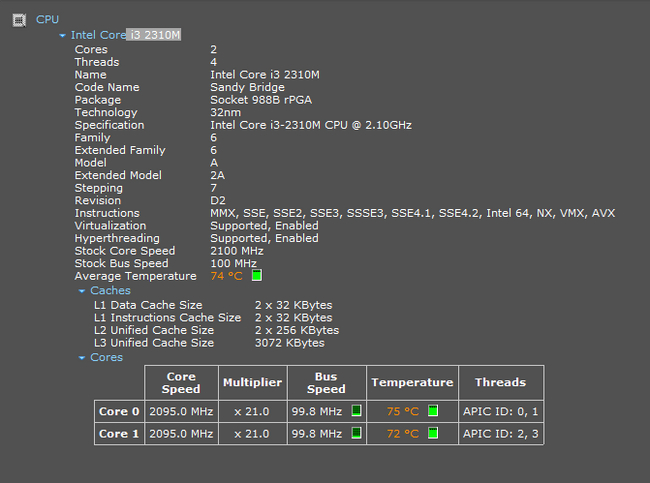Click the 75 °C Core 0 temperature
650x483 pixels.
tap(403, 411)
